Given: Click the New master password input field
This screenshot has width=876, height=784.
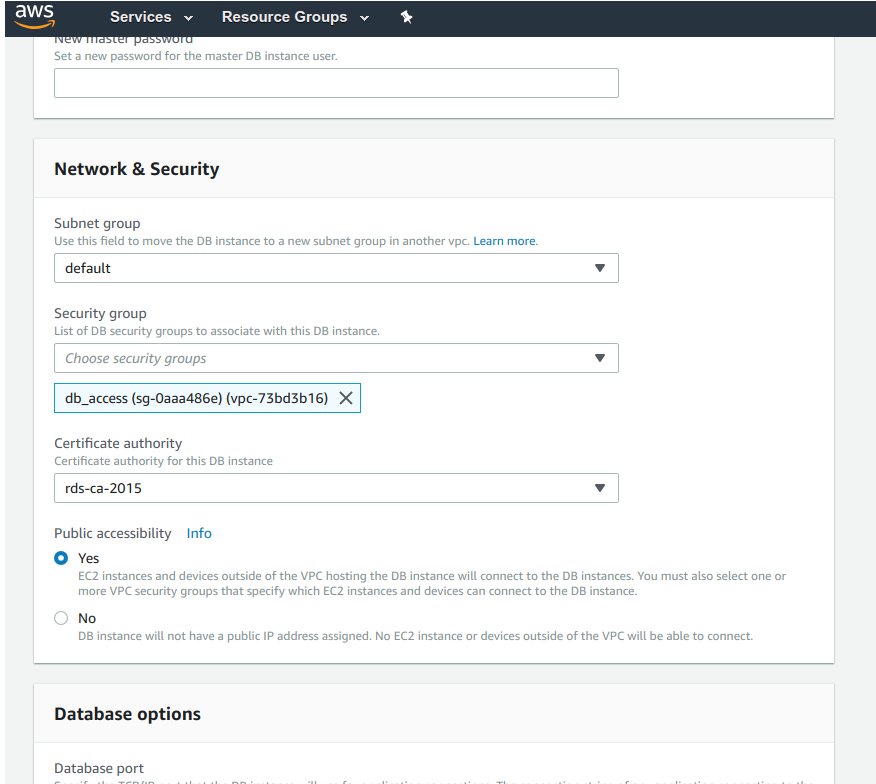Looking at the screenshot, I should point(336,83).
